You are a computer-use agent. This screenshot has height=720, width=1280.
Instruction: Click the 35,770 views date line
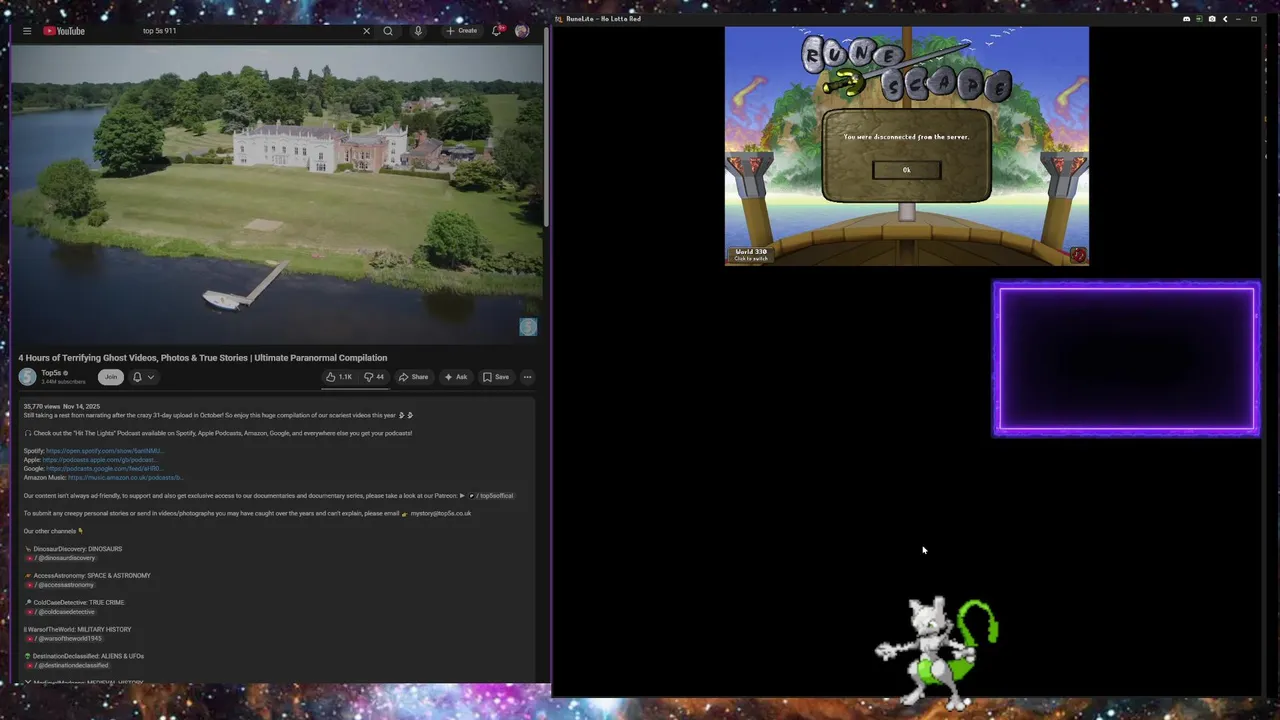pos(62,407)
